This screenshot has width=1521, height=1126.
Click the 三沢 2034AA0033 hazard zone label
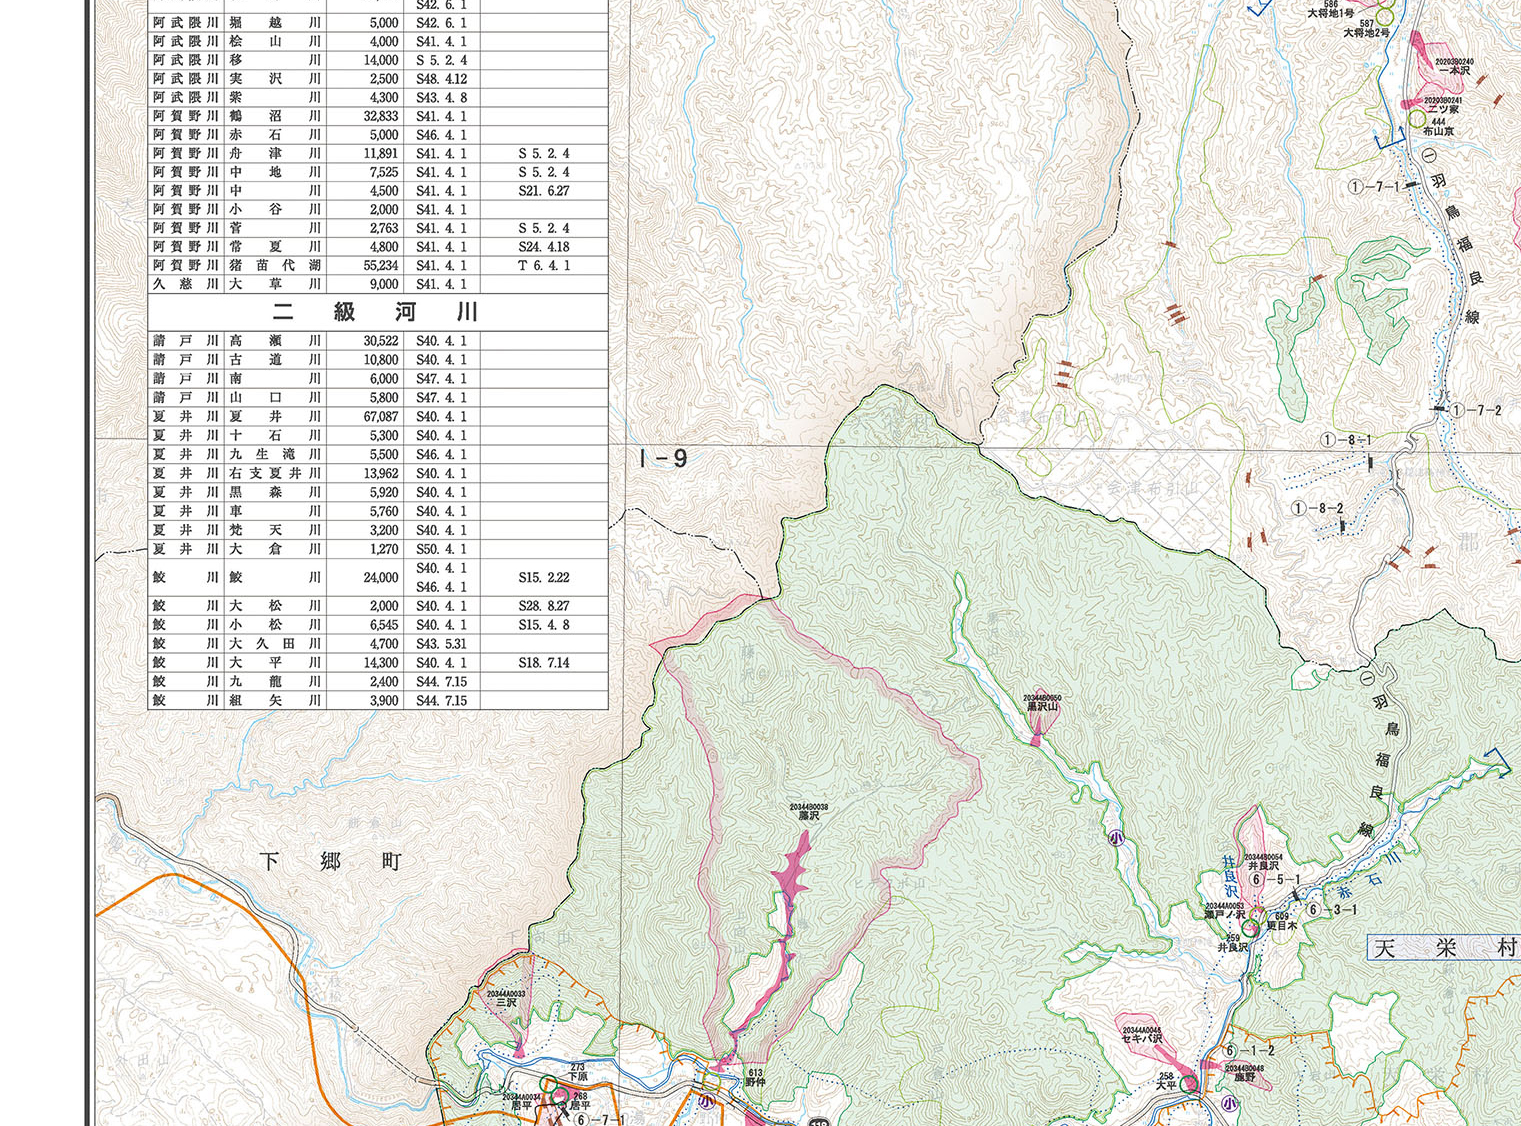pos(506,998)
